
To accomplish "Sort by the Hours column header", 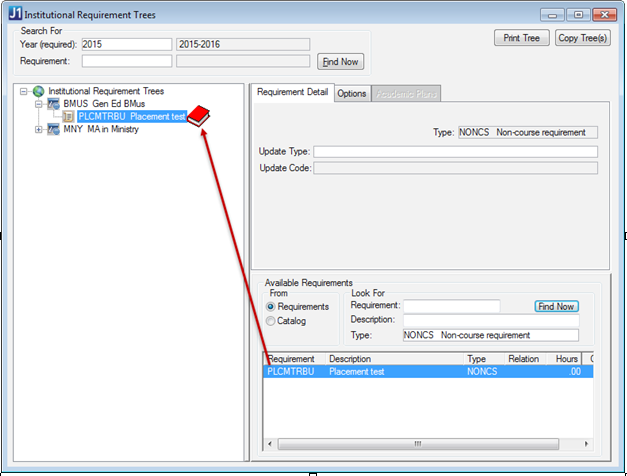I will pos(563,359).
